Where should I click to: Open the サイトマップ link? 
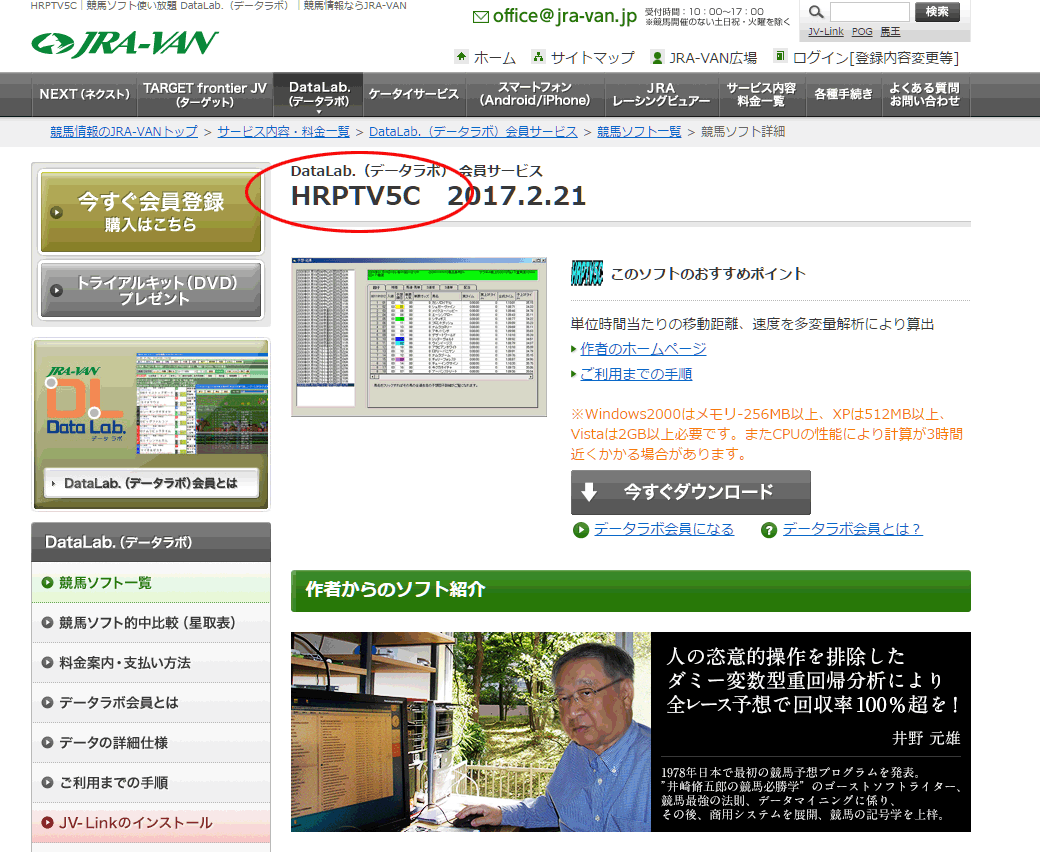pyautogui.click(x=592, y=58)
